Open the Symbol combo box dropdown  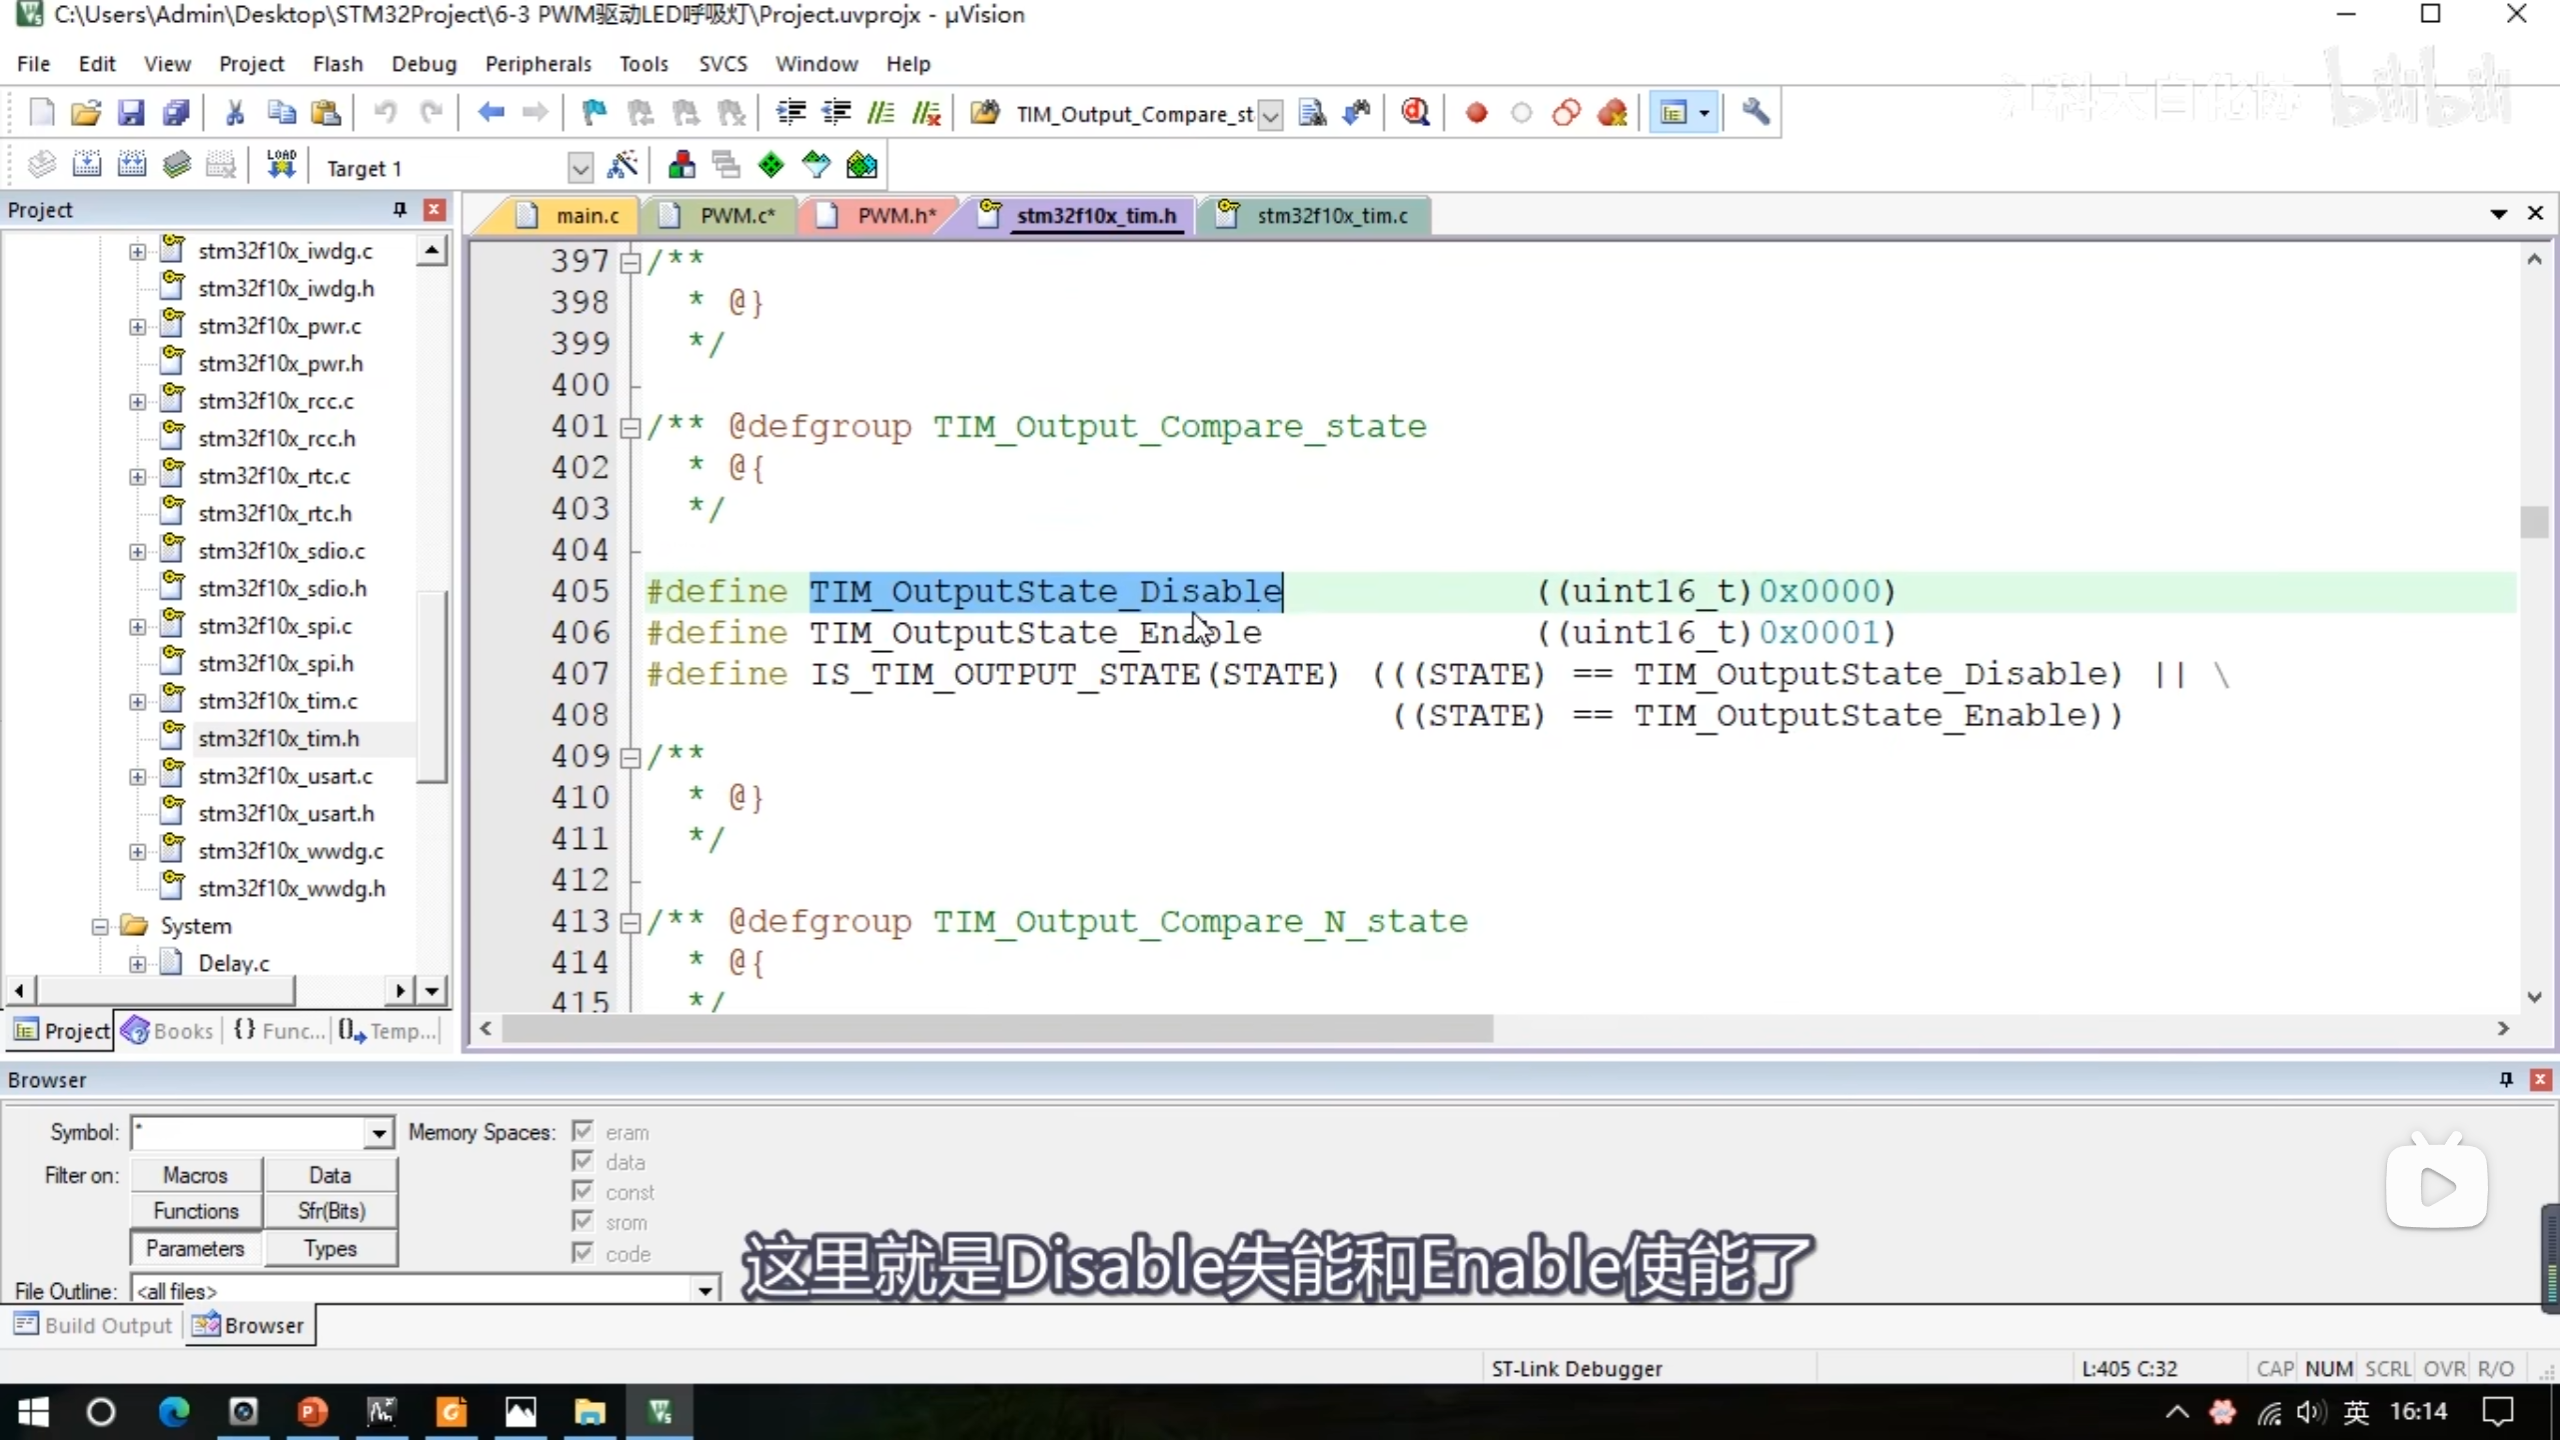point(379,1133)
